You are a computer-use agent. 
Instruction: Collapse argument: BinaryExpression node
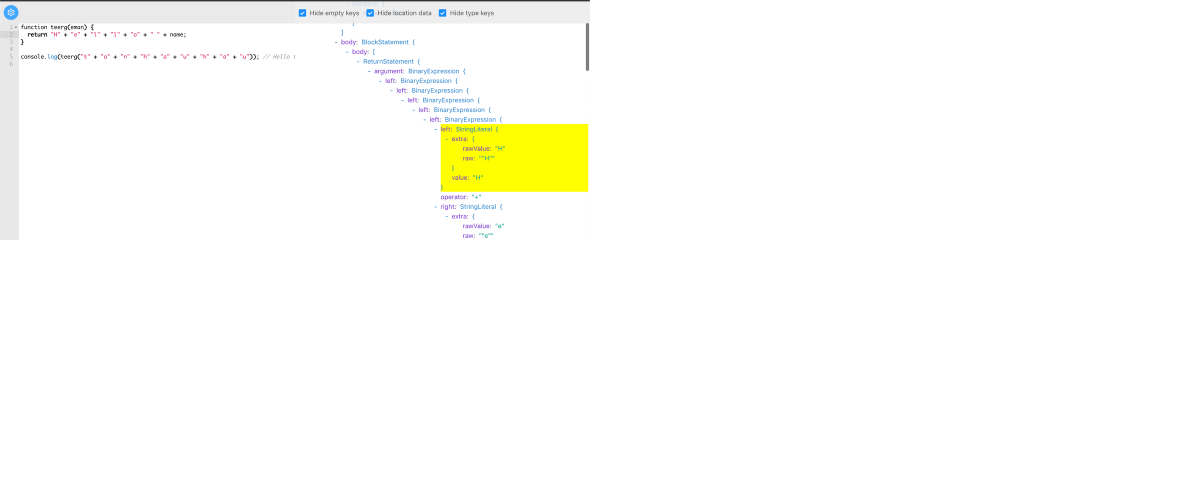pyautogui.click(x=370, y=71)
